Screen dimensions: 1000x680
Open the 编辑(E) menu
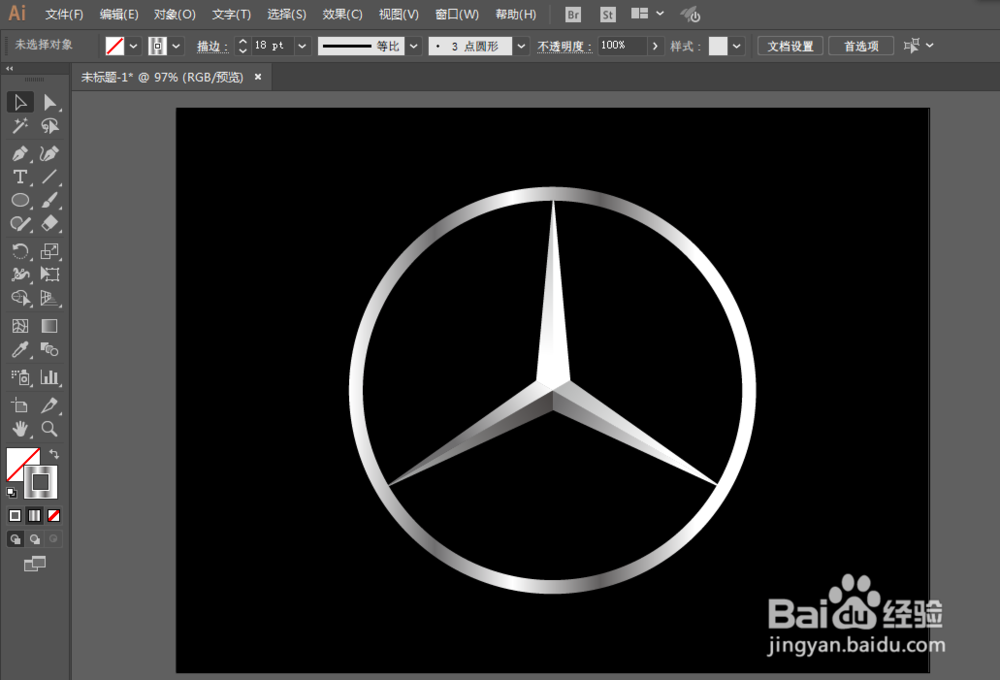(x=119, y=14)
